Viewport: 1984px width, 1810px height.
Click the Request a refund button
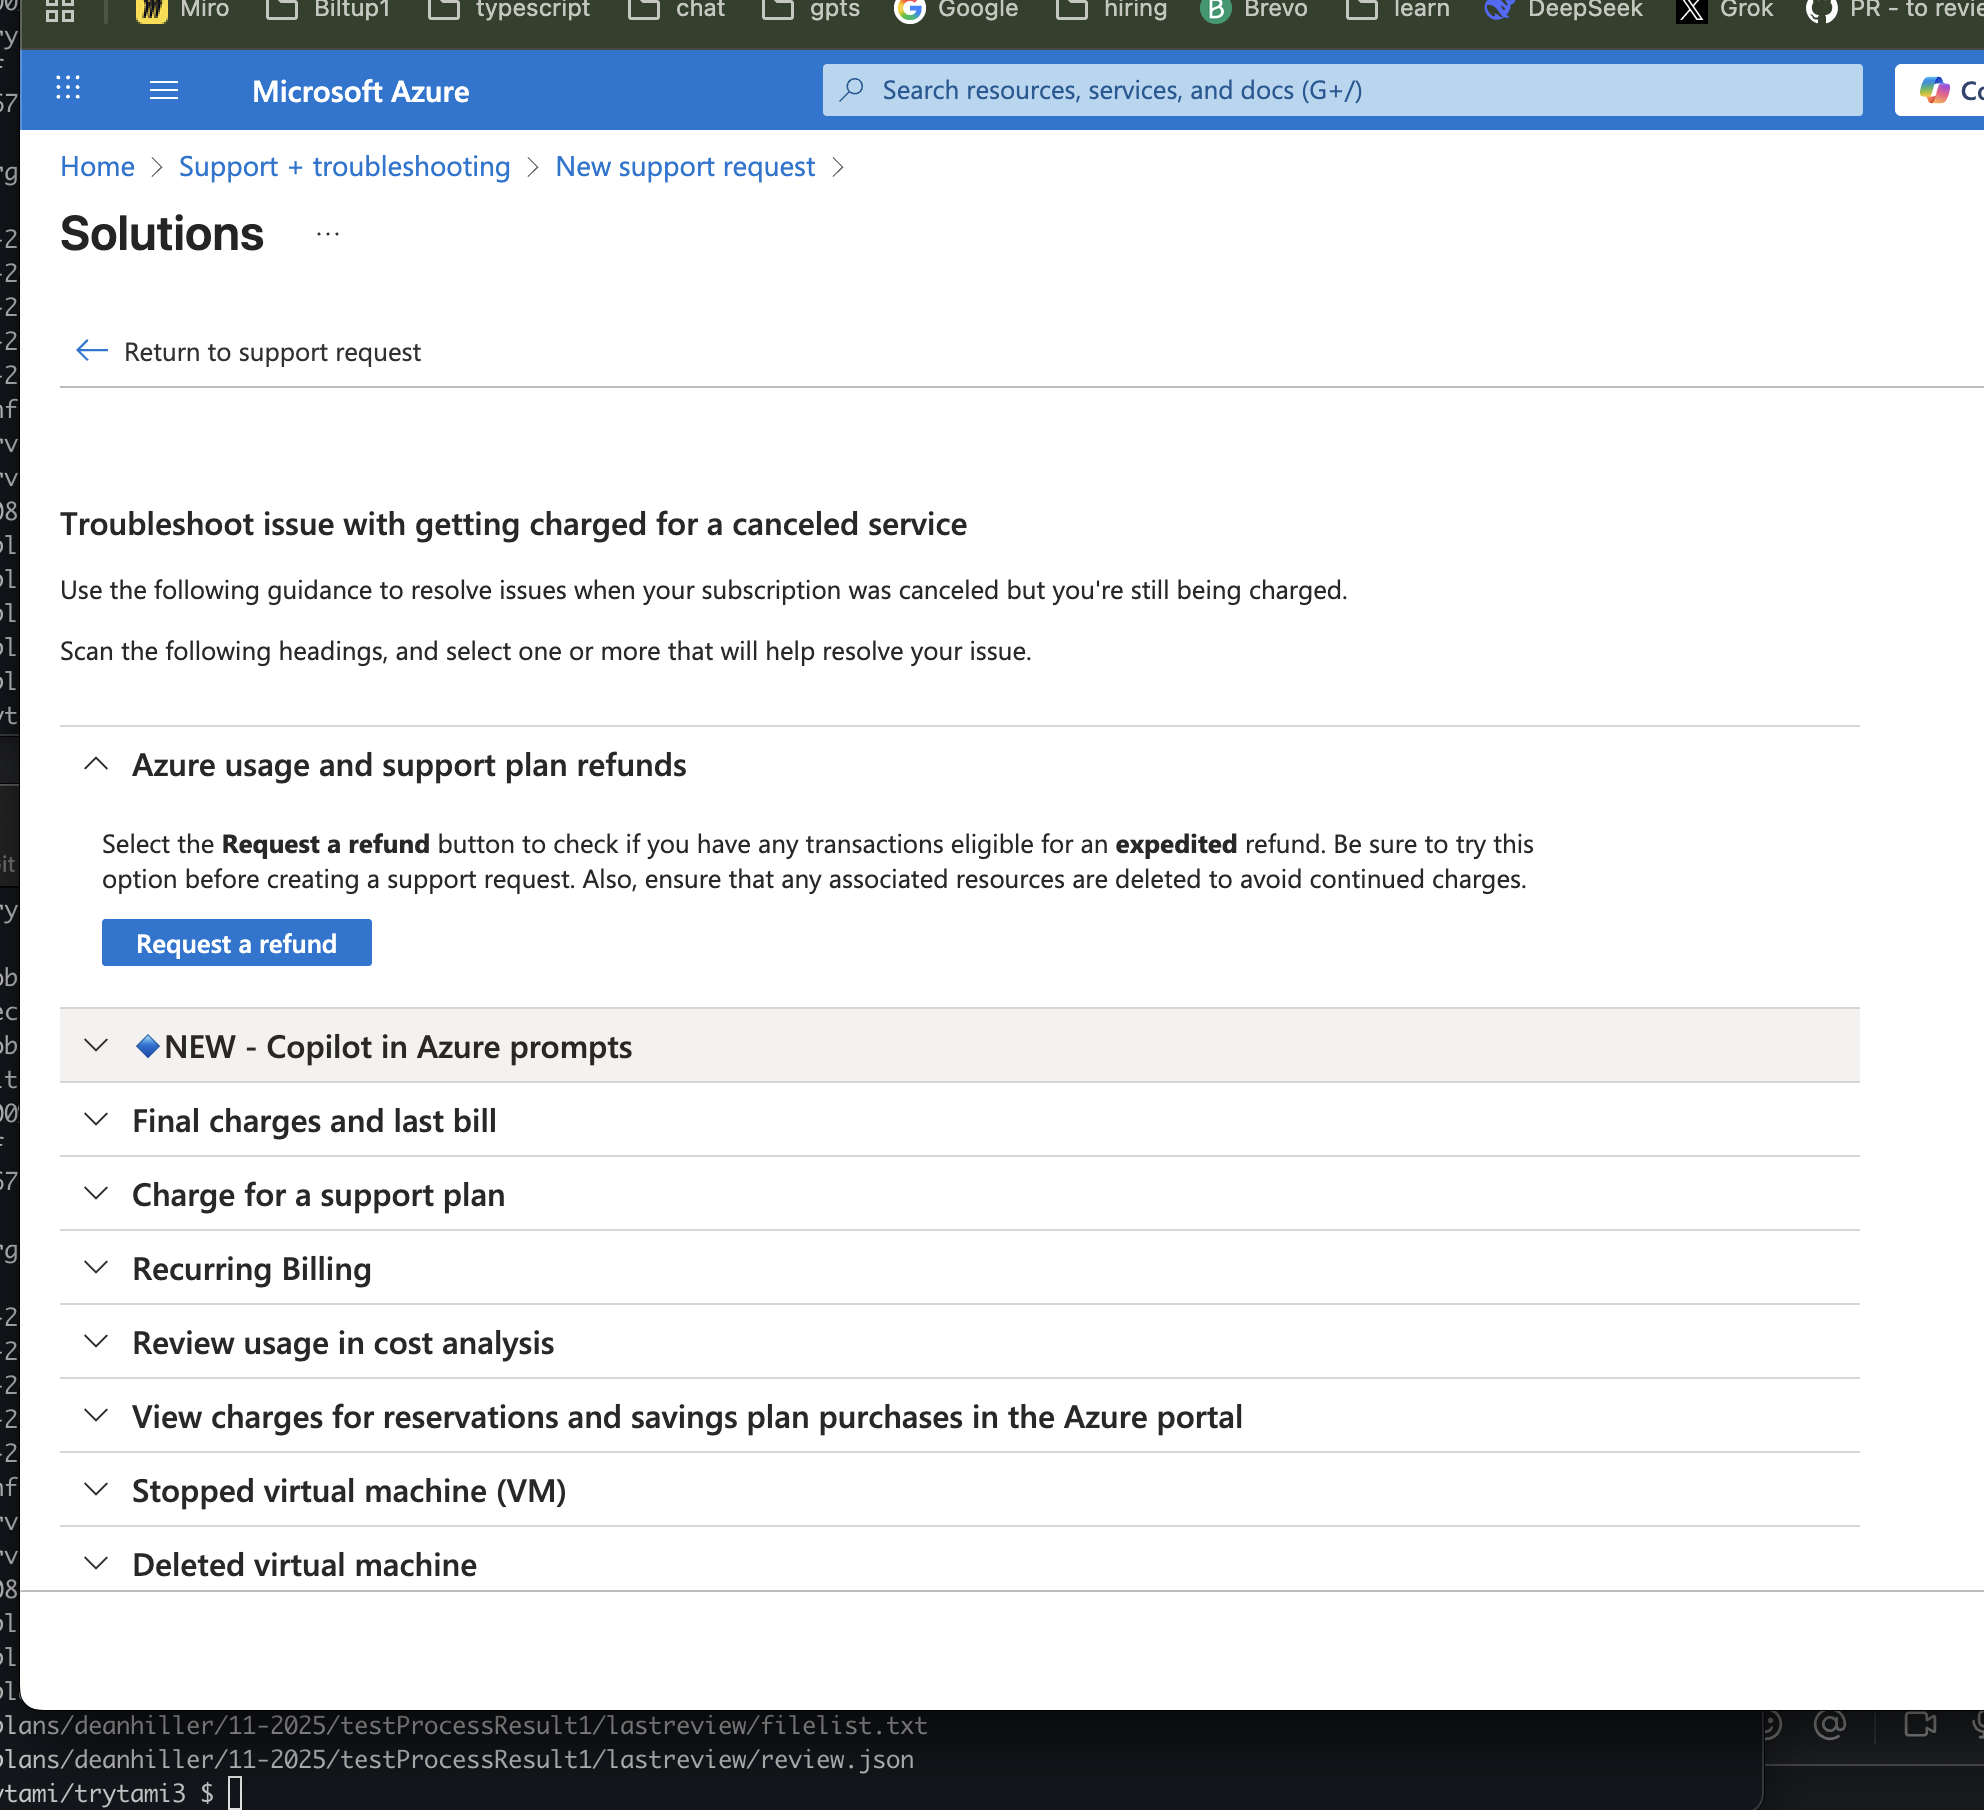(x=236, y=943)
